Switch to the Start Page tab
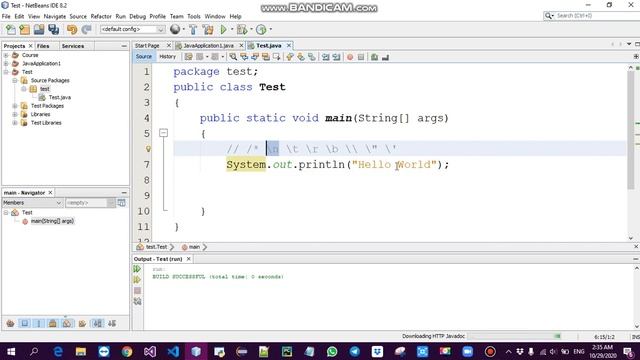640x360 pixels. coord(147,46)
